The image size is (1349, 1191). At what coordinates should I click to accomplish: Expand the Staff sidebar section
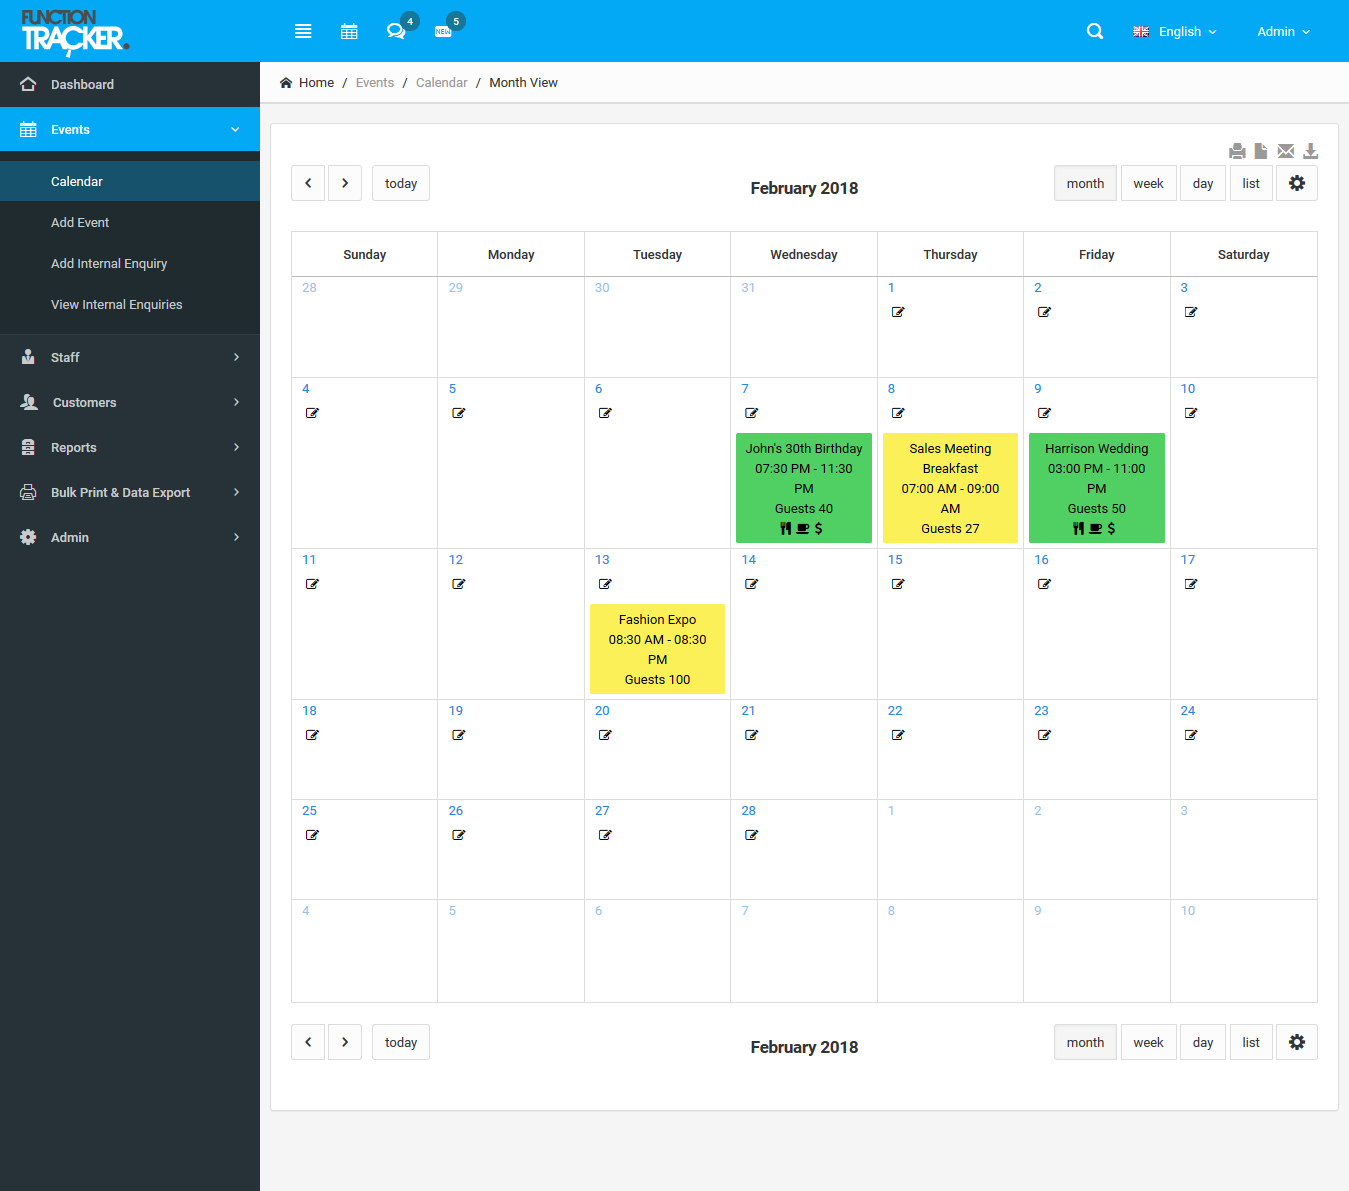pyautogui.click(x=130, y=357)
